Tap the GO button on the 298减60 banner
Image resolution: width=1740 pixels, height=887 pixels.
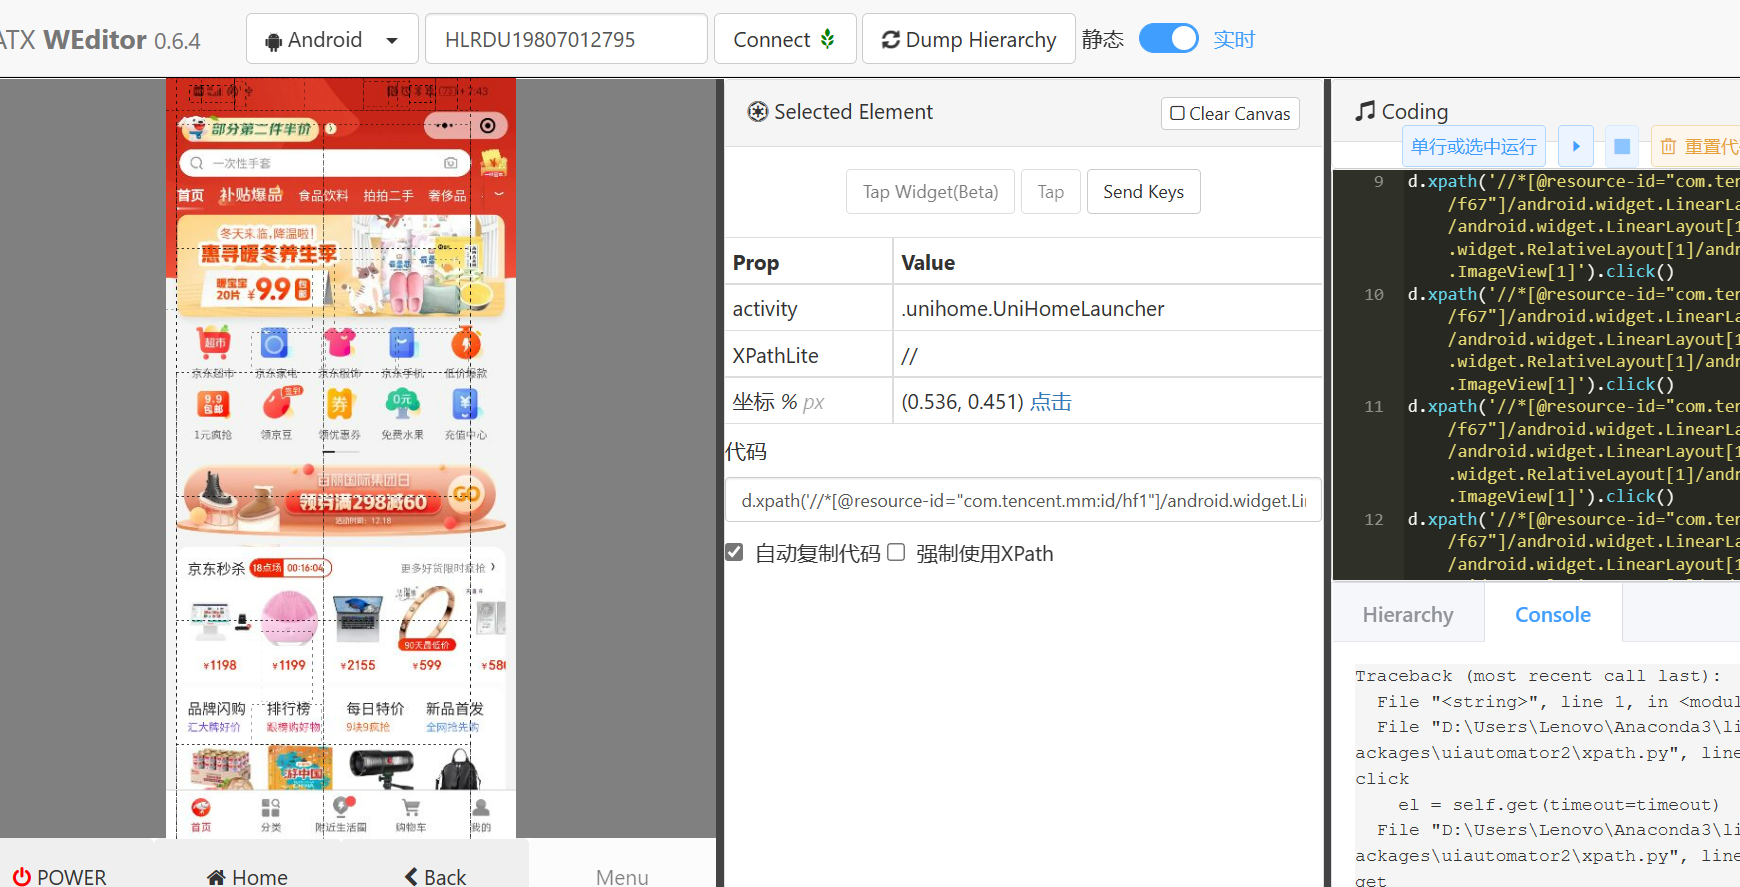[x=467, y=493]
